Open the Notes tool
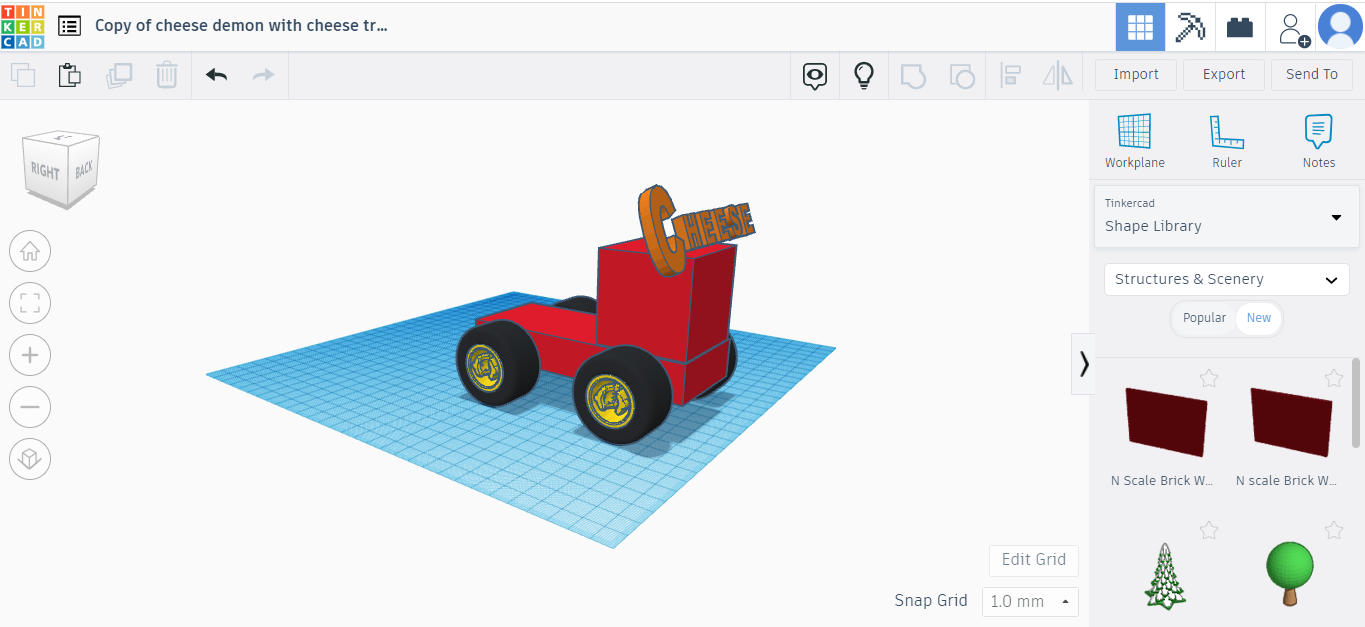Viewport: 1365px width, 627px height. (1319, 141)
